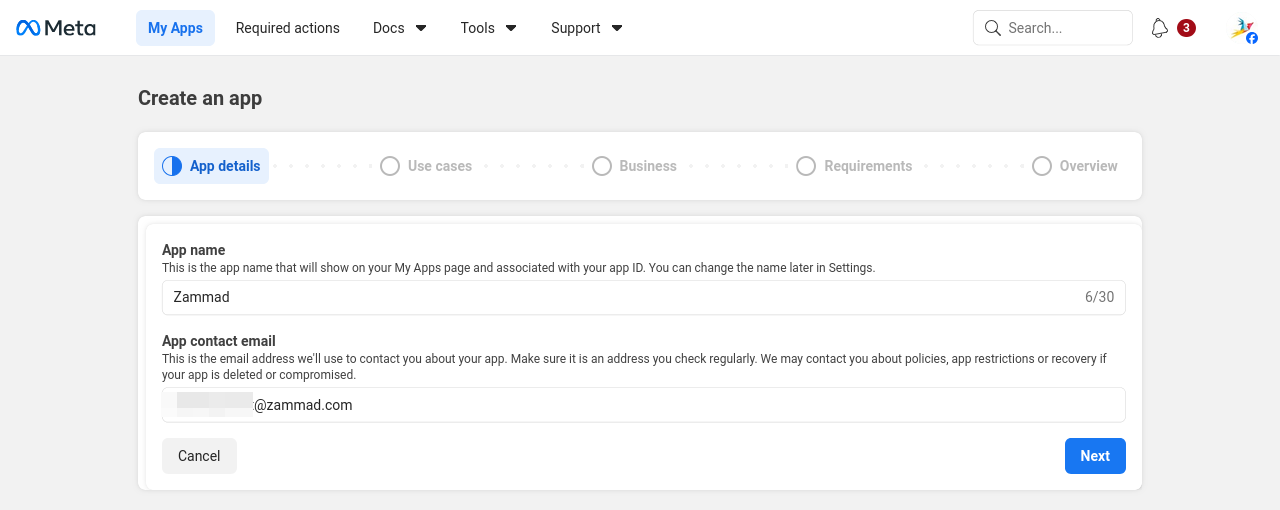Open the Tools menu
This screenshot has height=510, width=1280.
pos(489,28)
